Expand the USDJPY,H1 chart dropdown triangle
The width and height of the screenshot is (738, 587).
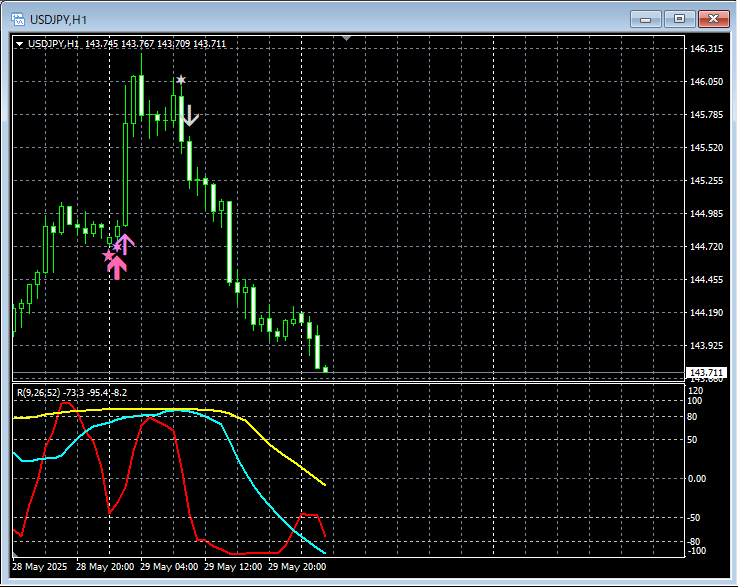tap(20, 44)
